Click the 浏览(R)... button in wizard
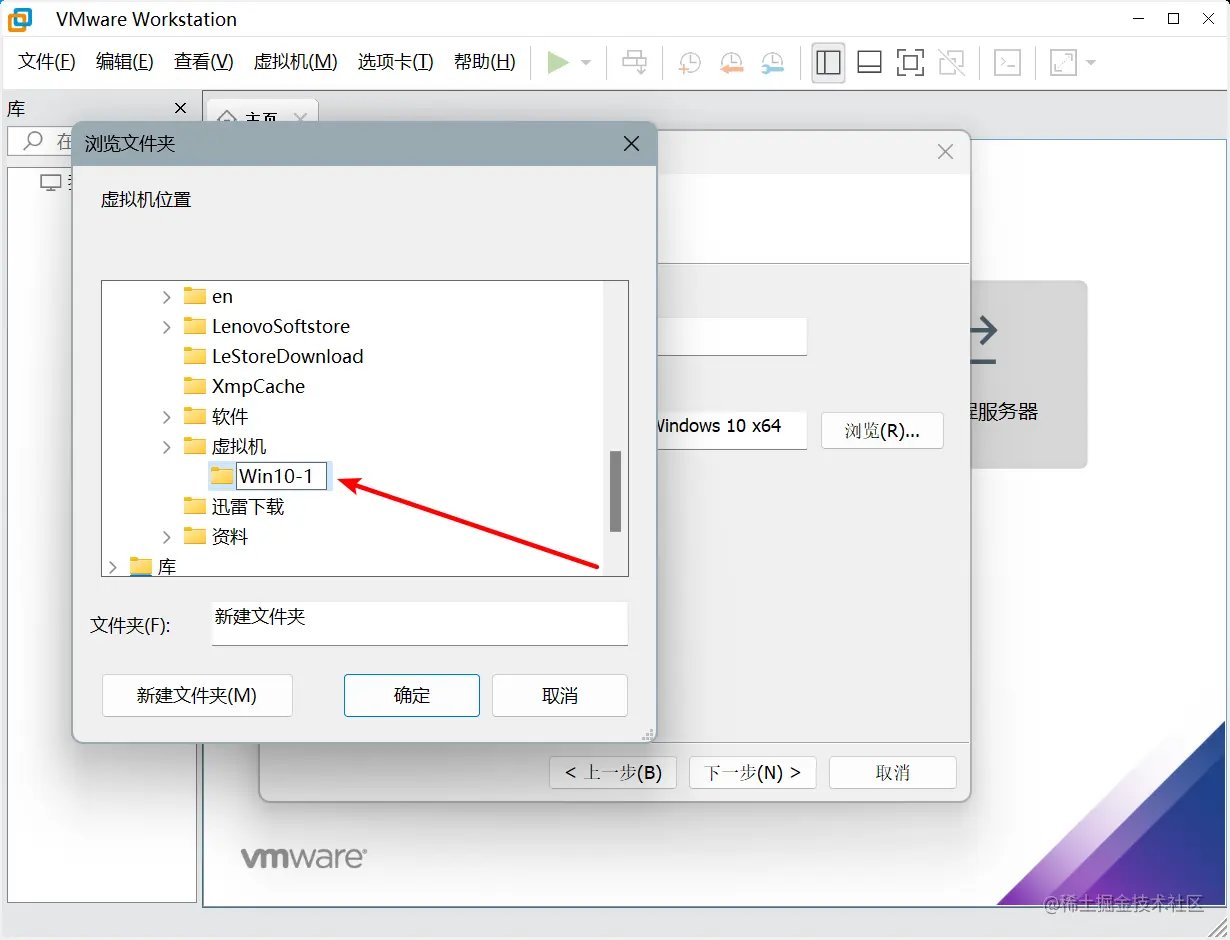Viewport: 1230px width, 940px height. point(882,431)
